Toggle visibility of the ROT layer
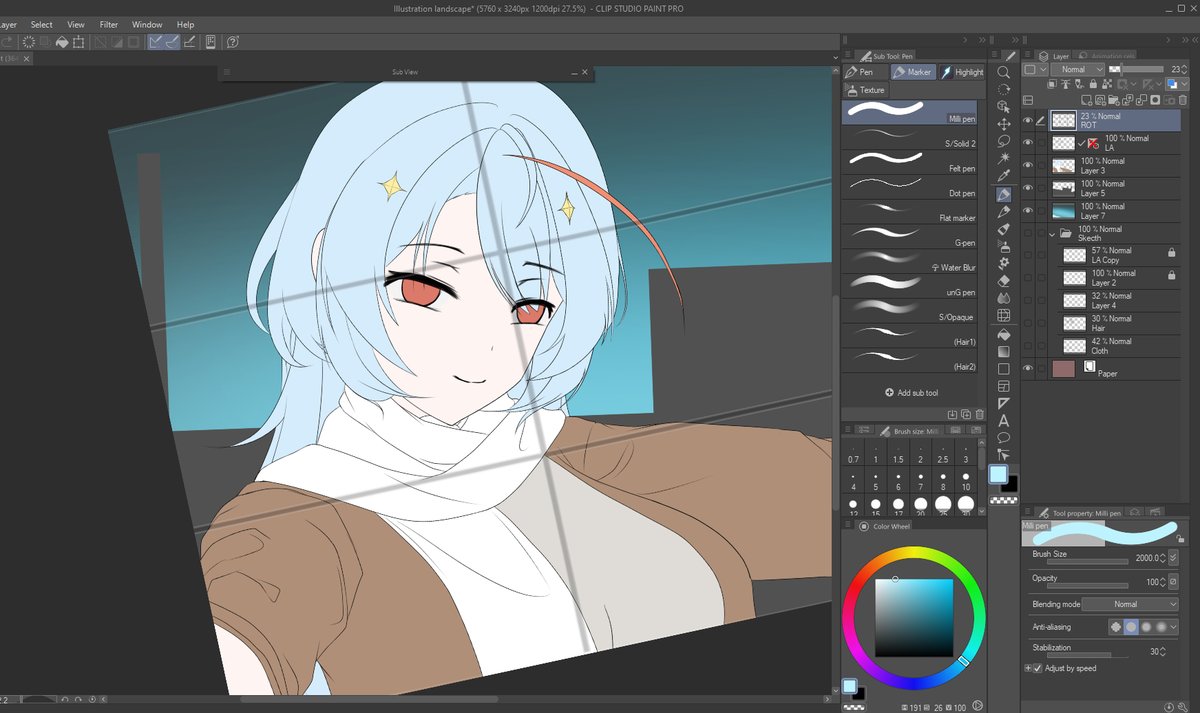 tap(1027, 119)
